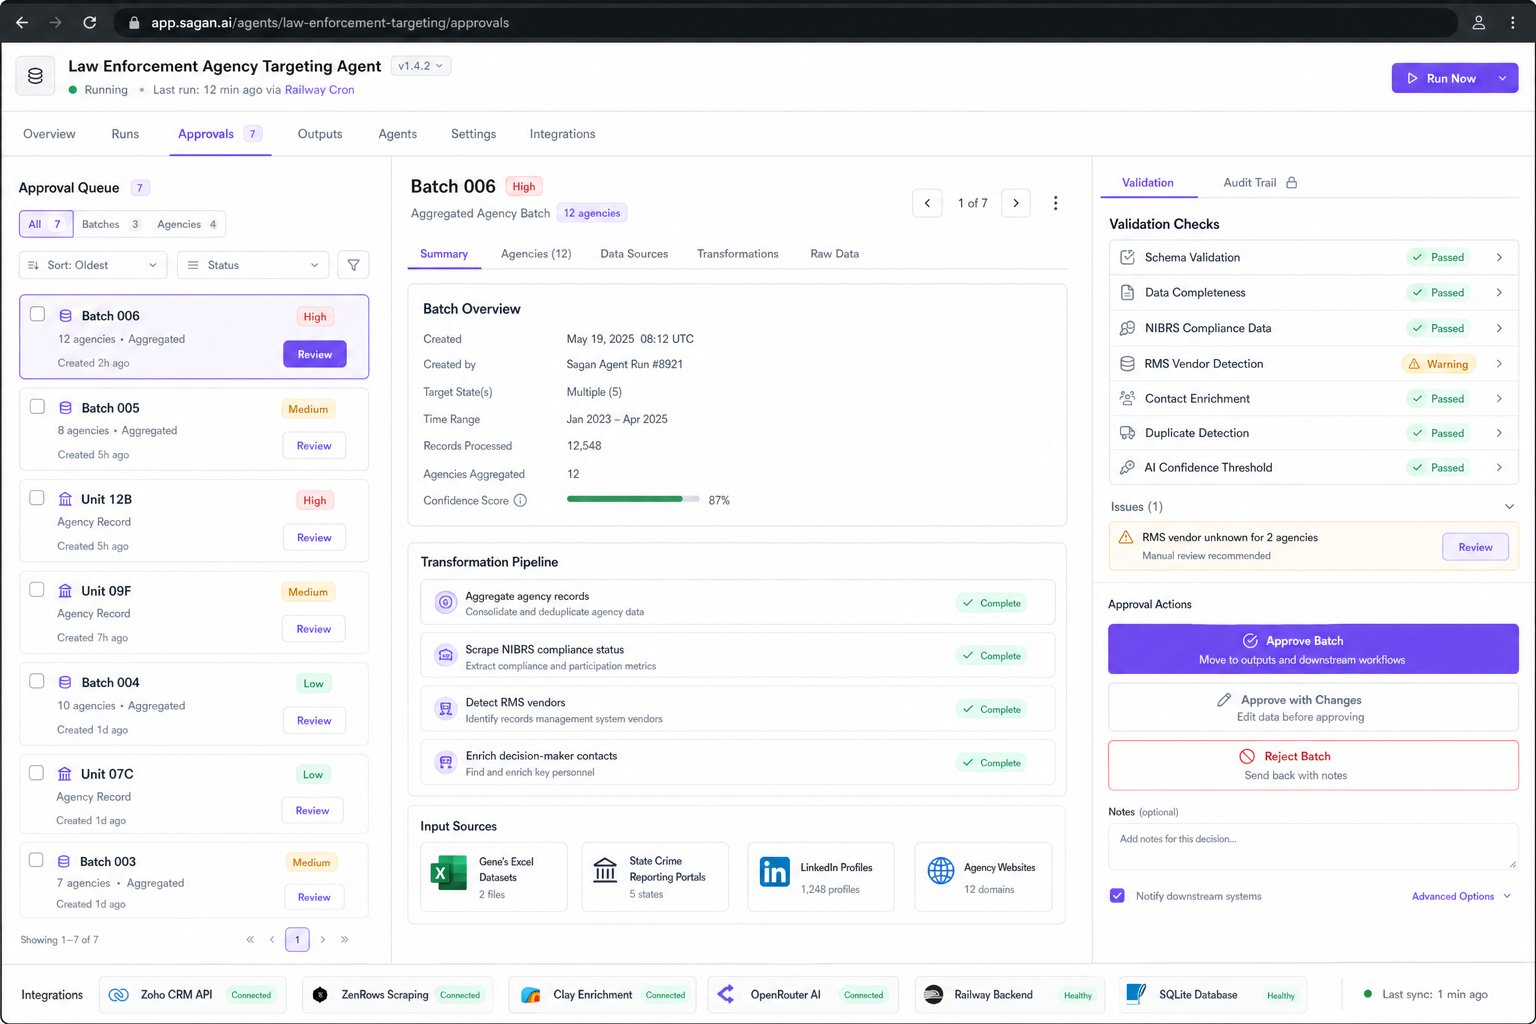Expand Advanced Options
The height and width of the screenshot is (1024, 1536).
tap(1461, 896)
